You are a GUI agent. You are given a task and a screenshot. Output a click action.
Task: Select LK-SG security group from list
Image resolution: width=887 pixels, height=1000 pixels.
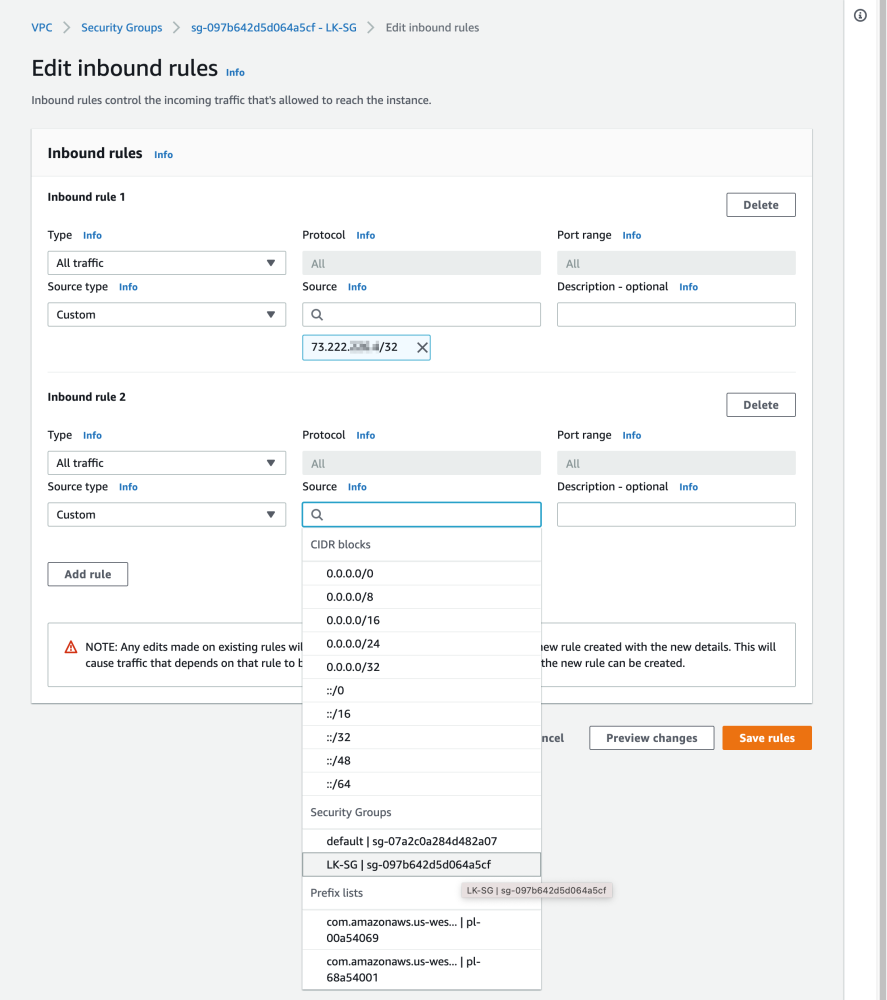coord(409,865)
